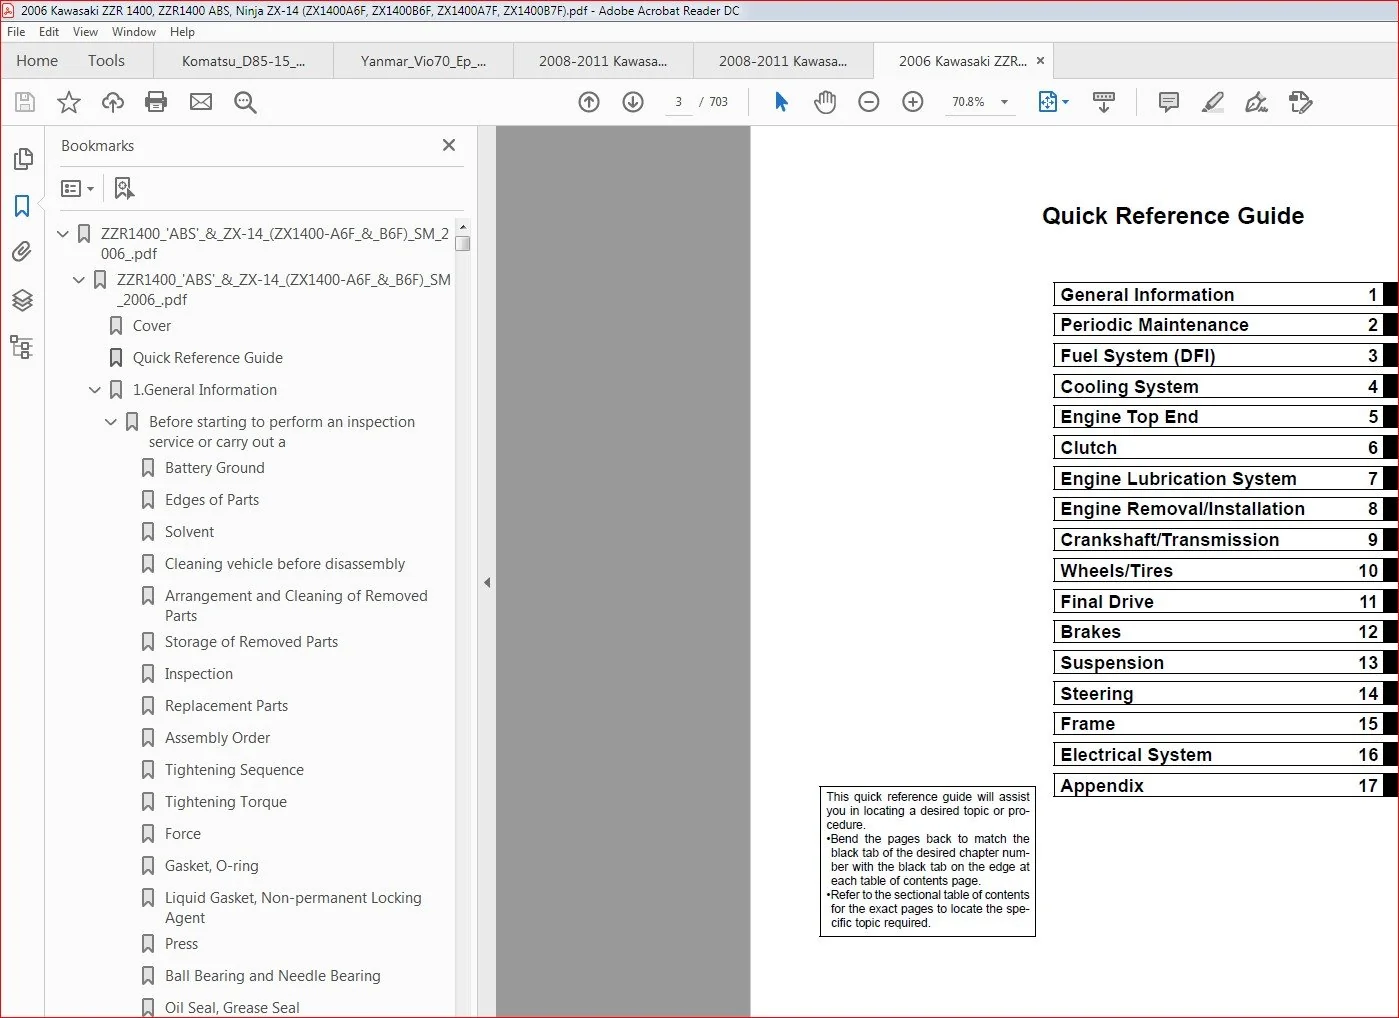Select the highlighter pen tool
This screenshot has width=1399, height=1018.
[1212, 102]
